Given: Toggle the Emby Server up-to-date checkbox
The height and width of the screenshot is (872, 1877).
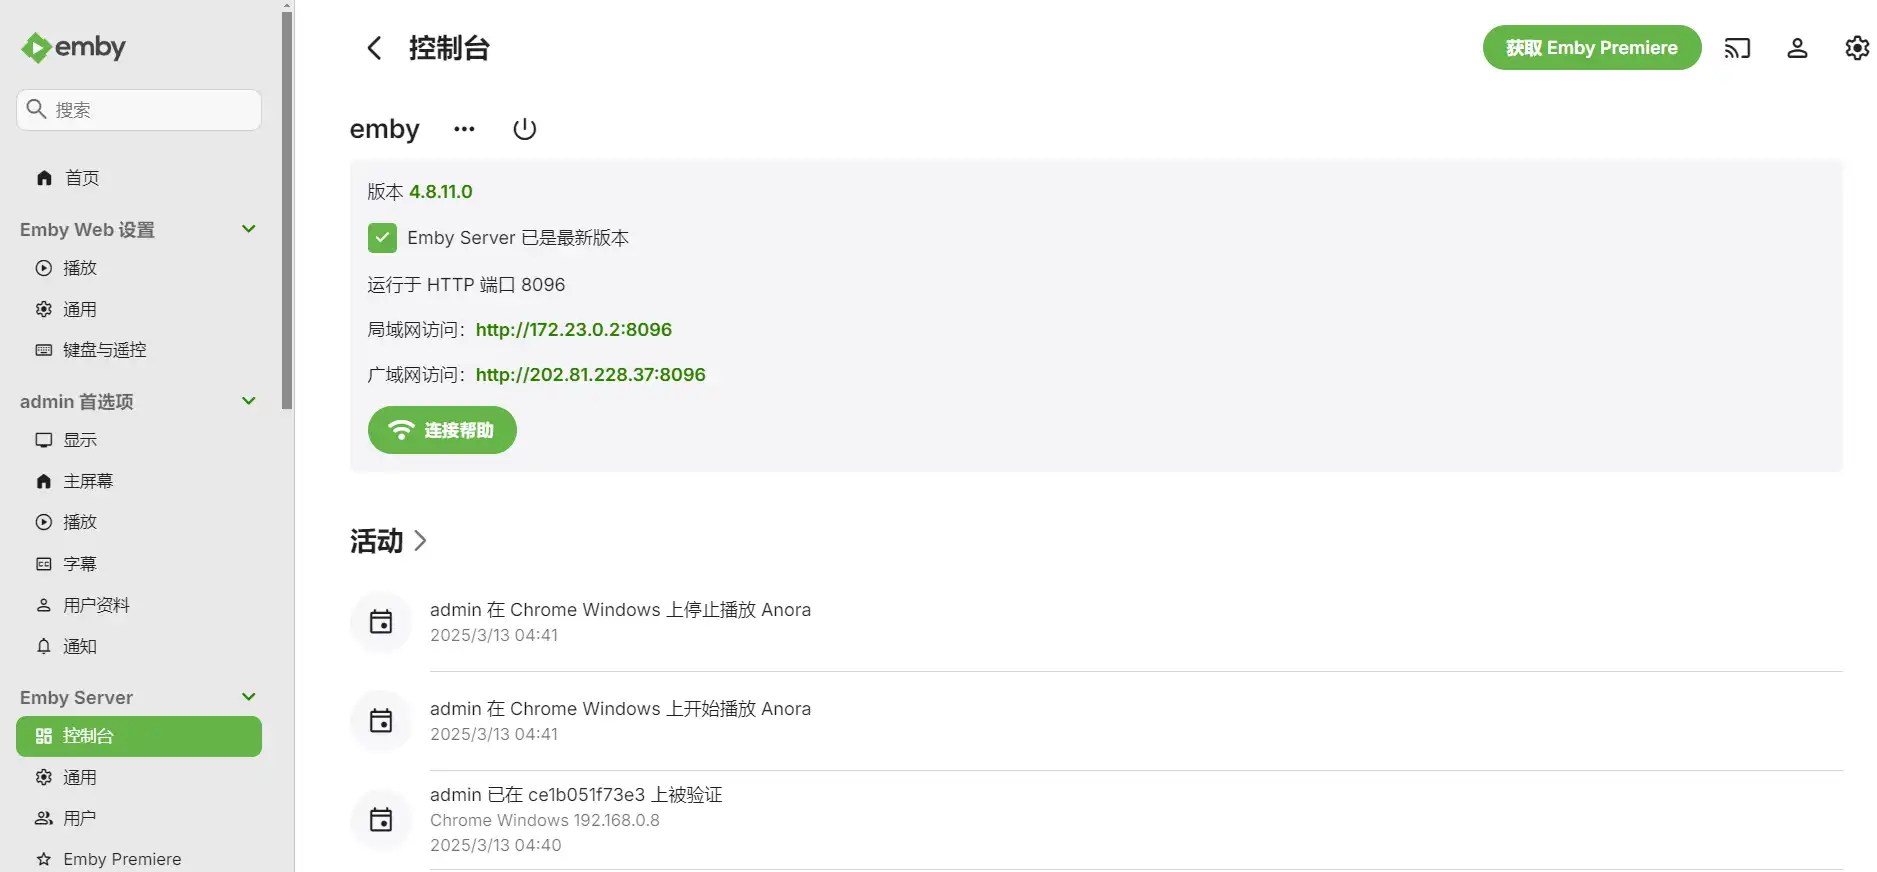Looking at the screenshot, I should click(382, 238).
